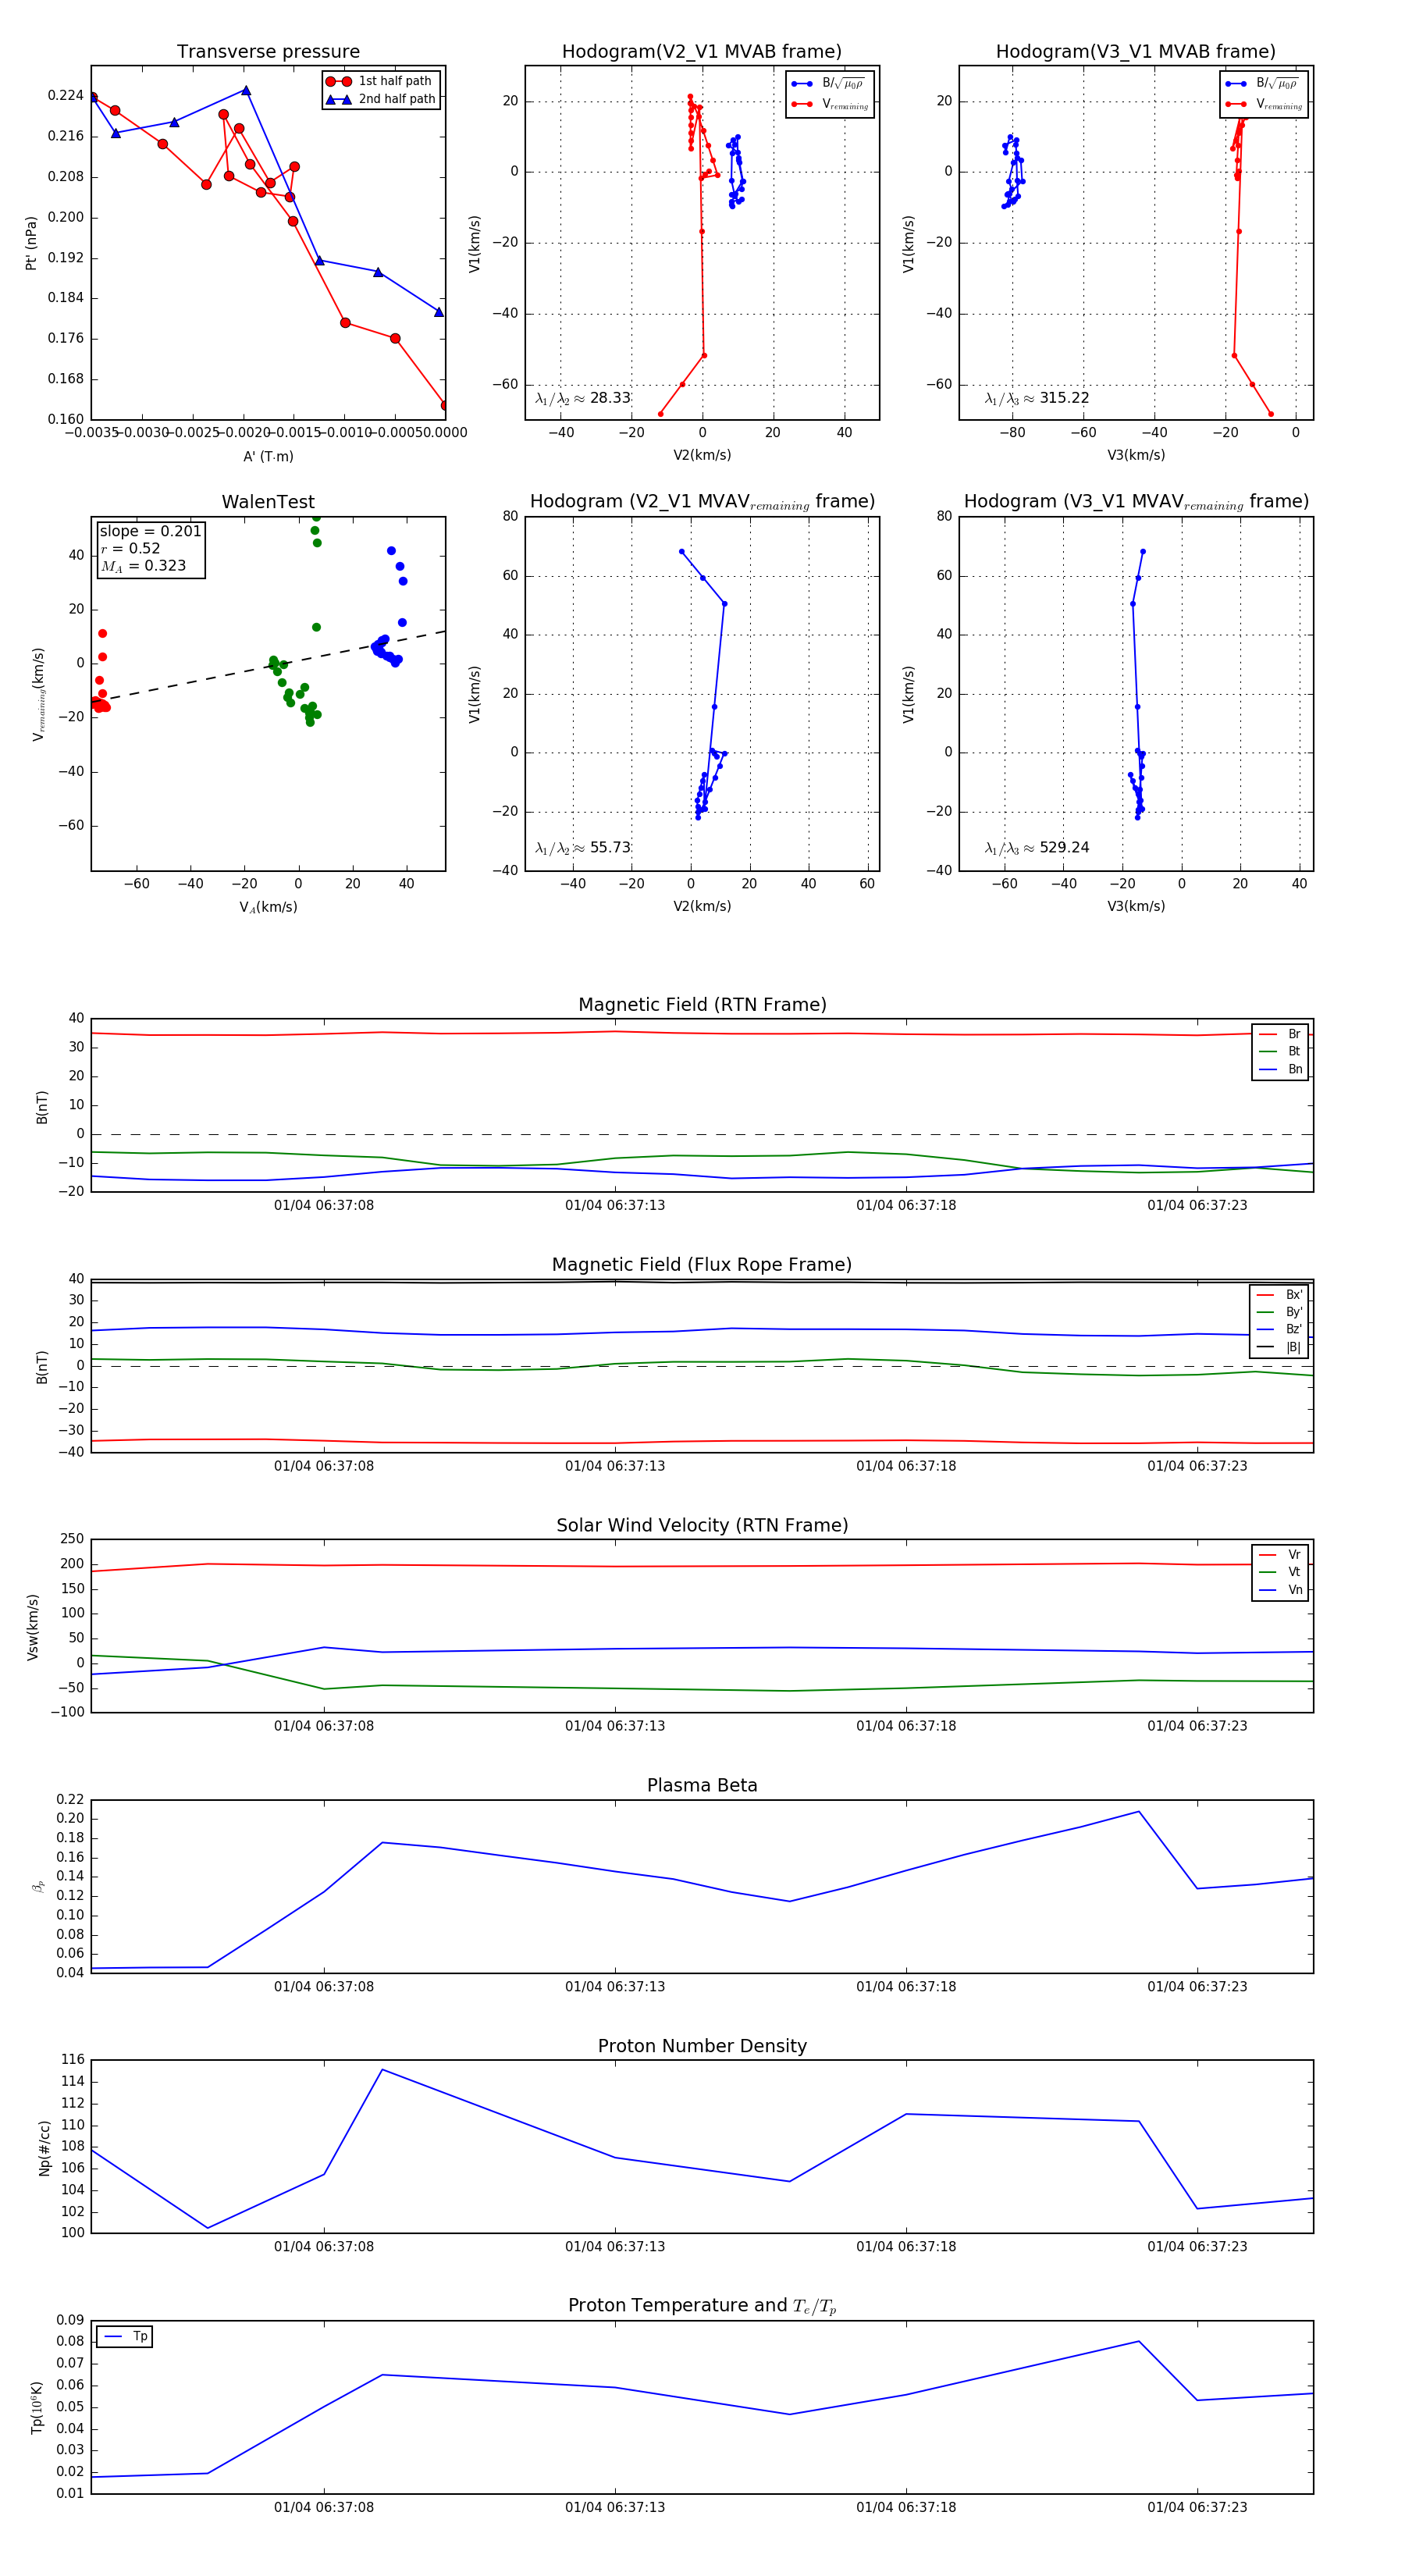
Task: Click the Proton Number Density title
Action: coord(702,2046)
